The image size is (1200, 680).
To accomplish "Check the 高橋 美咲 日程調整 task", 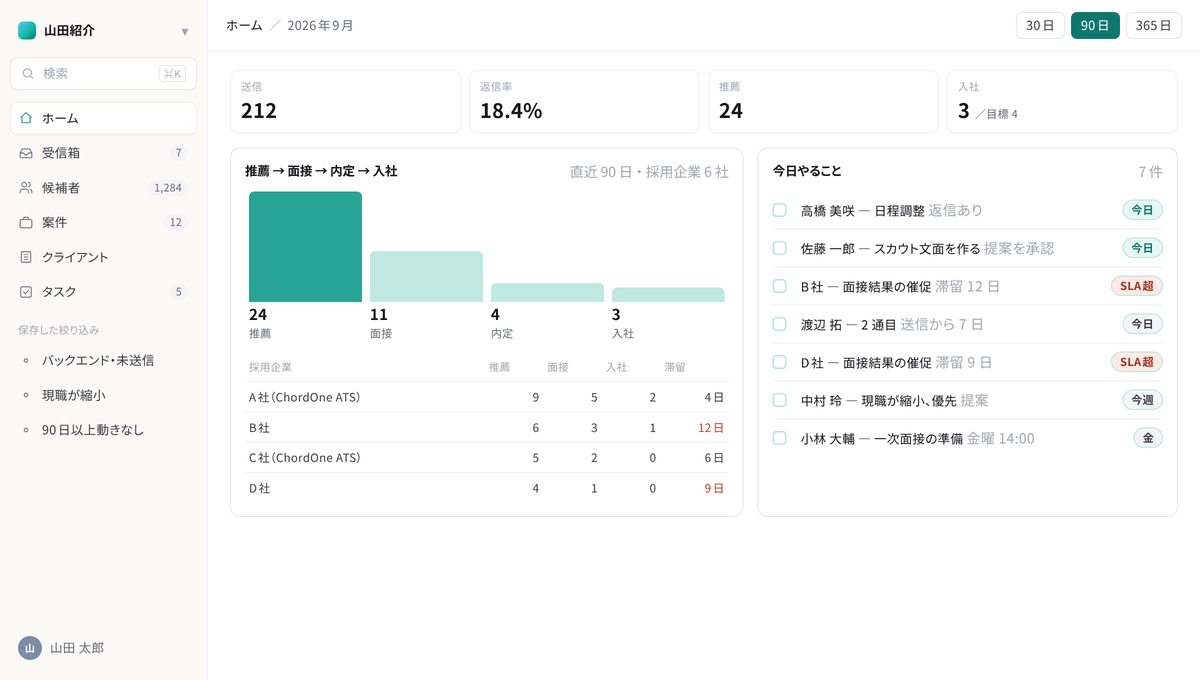I will [x=780, y=210].
